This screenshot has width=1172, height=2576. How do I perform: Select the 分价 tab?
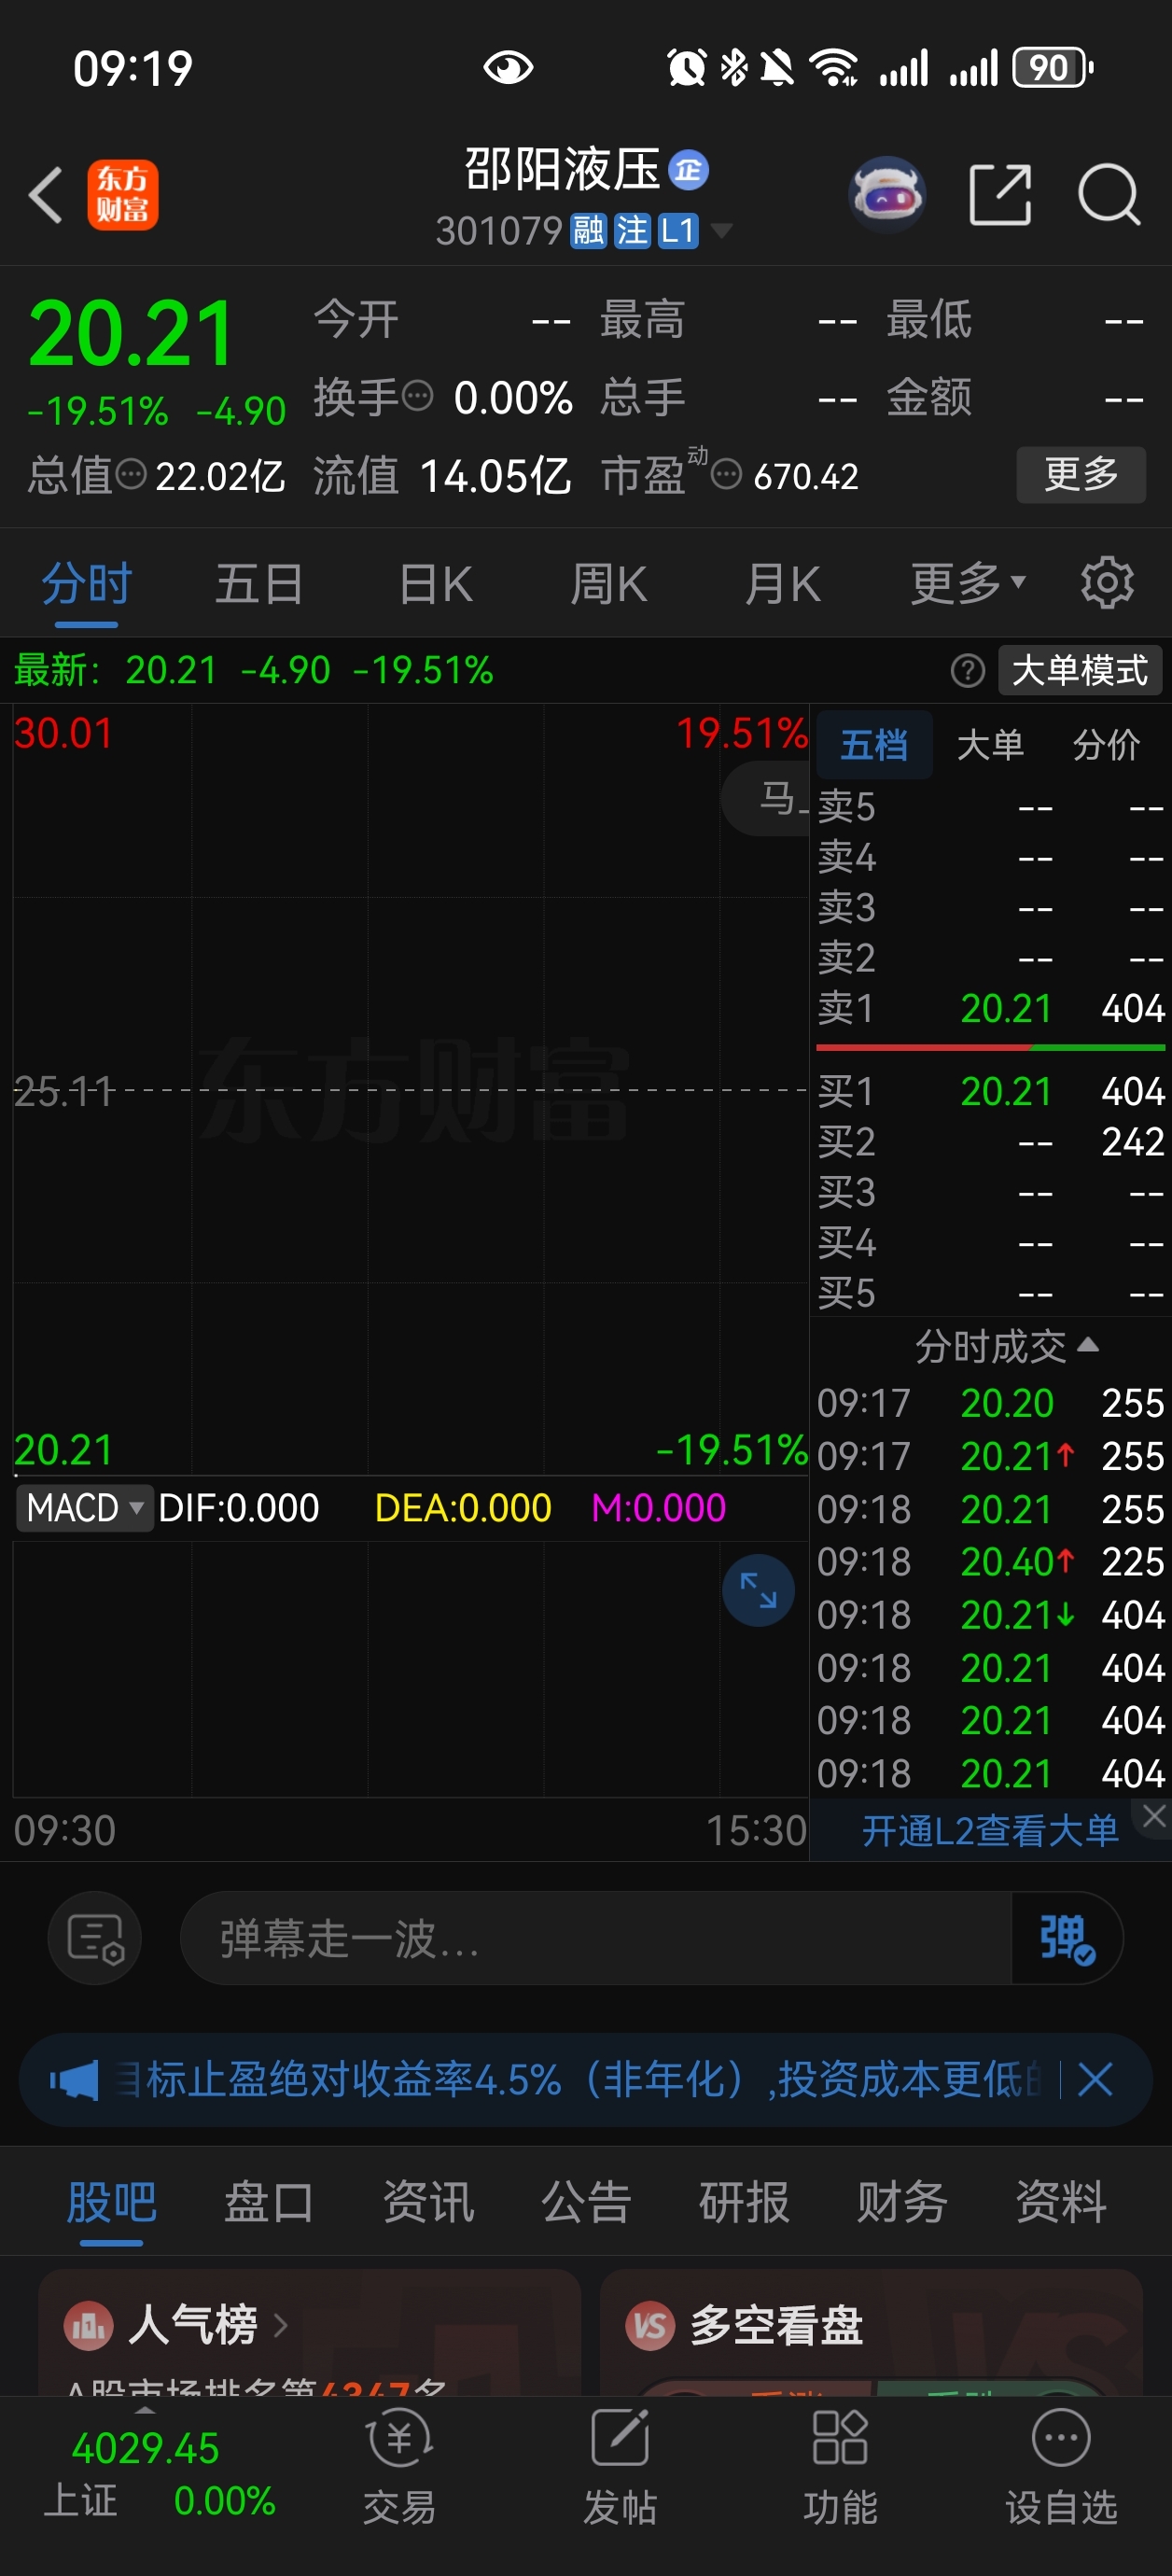pos(1106,745)
